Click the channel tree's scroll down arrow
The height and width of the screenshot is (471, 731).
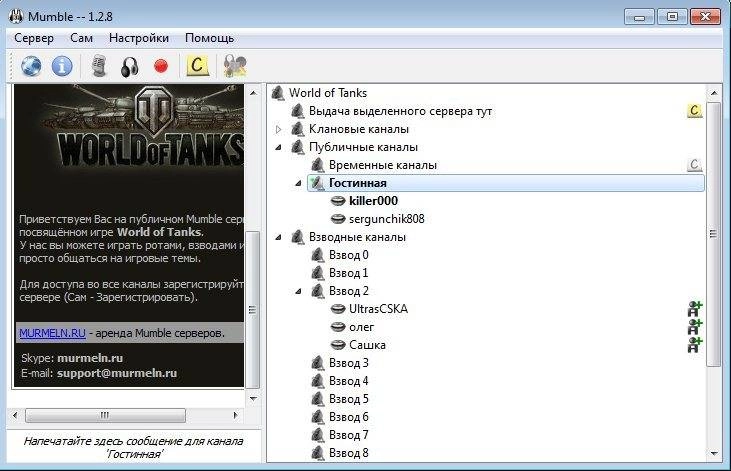click(x=714, y=453)
